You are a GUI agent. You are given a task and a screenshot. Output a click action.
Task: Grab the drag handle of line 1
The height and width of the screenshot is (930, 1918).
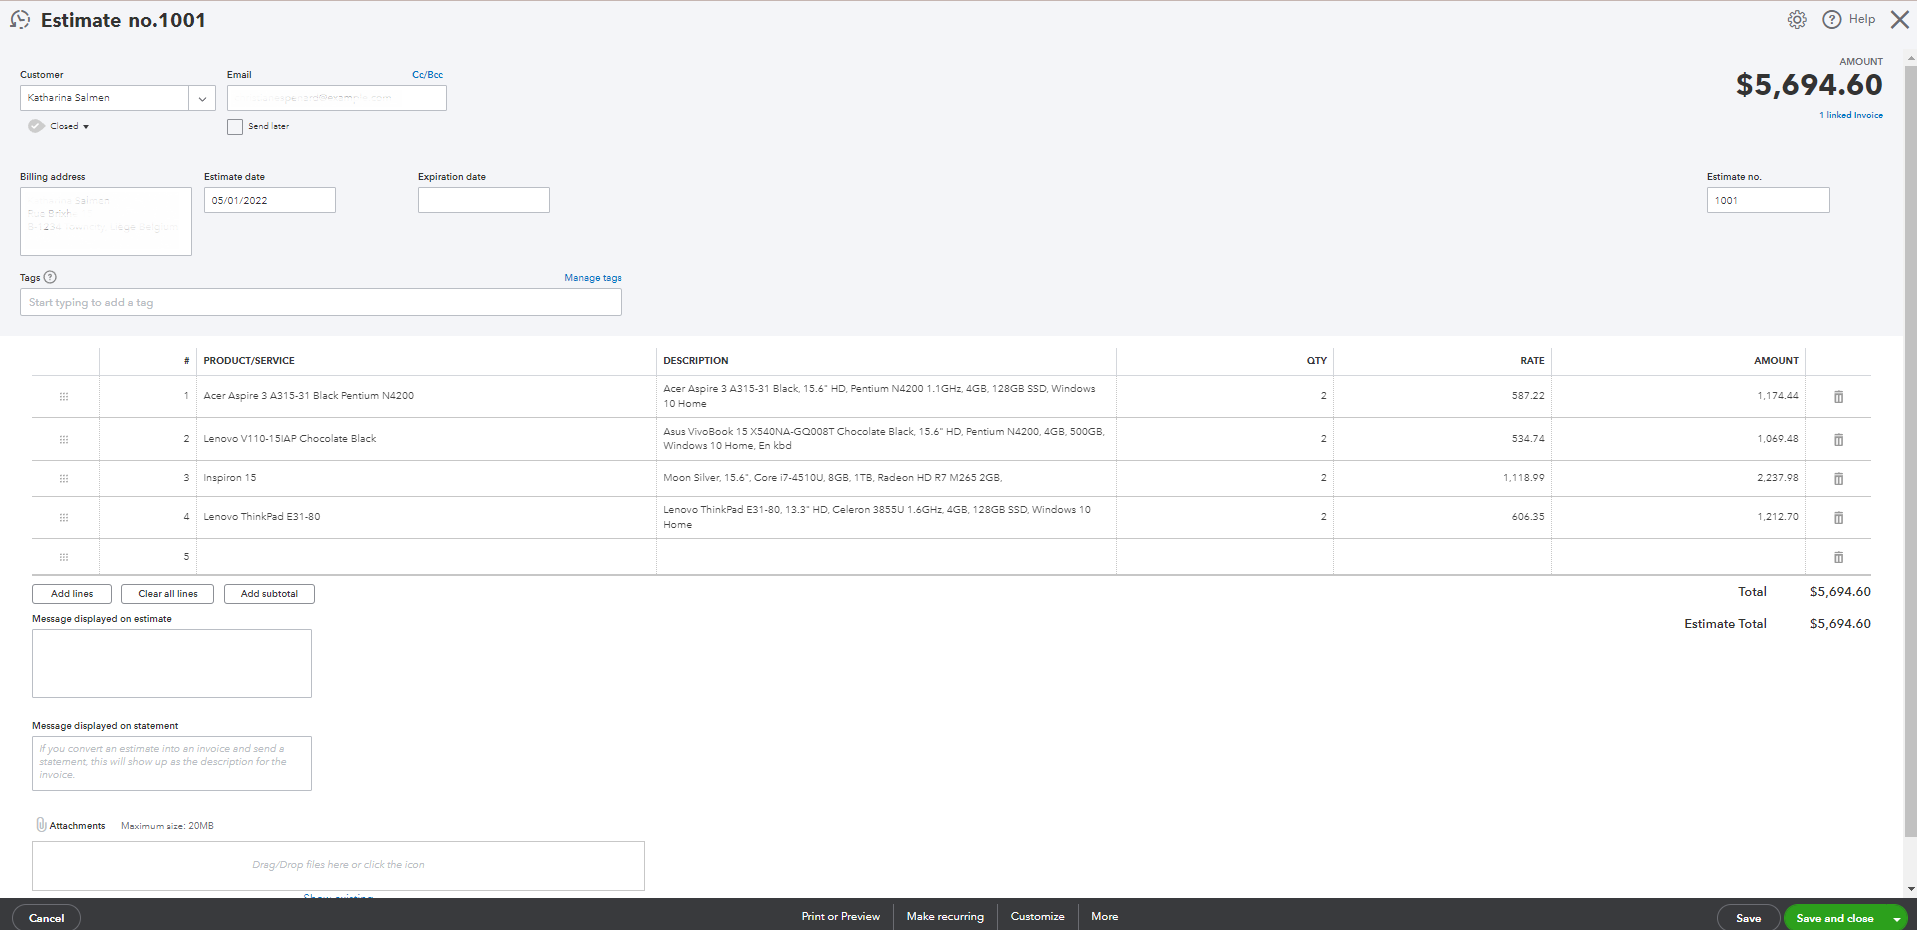(x=64, y=397)
